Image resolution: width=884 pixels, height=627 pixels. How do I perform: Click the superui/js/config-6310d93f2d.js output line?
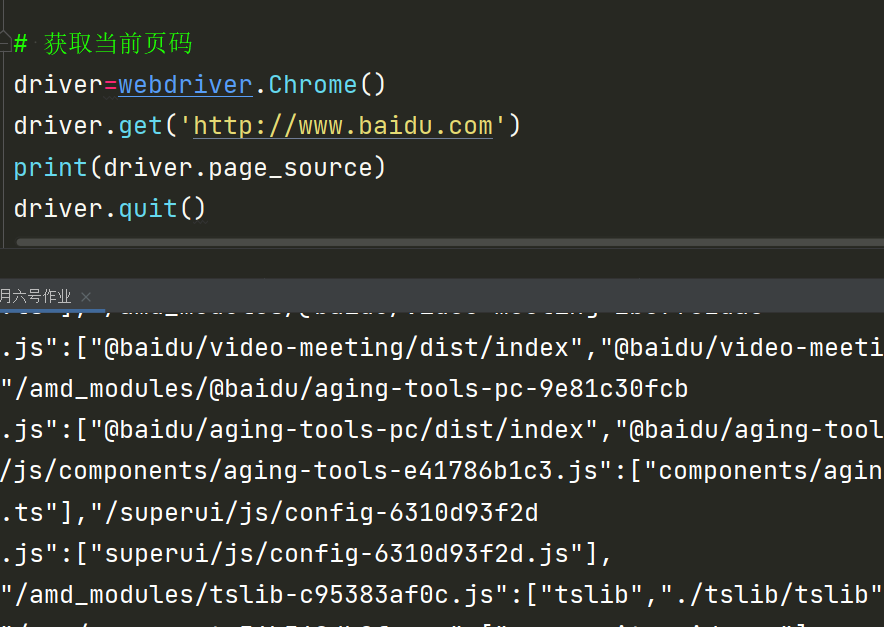pyautogui.click(x=300, y=553)
